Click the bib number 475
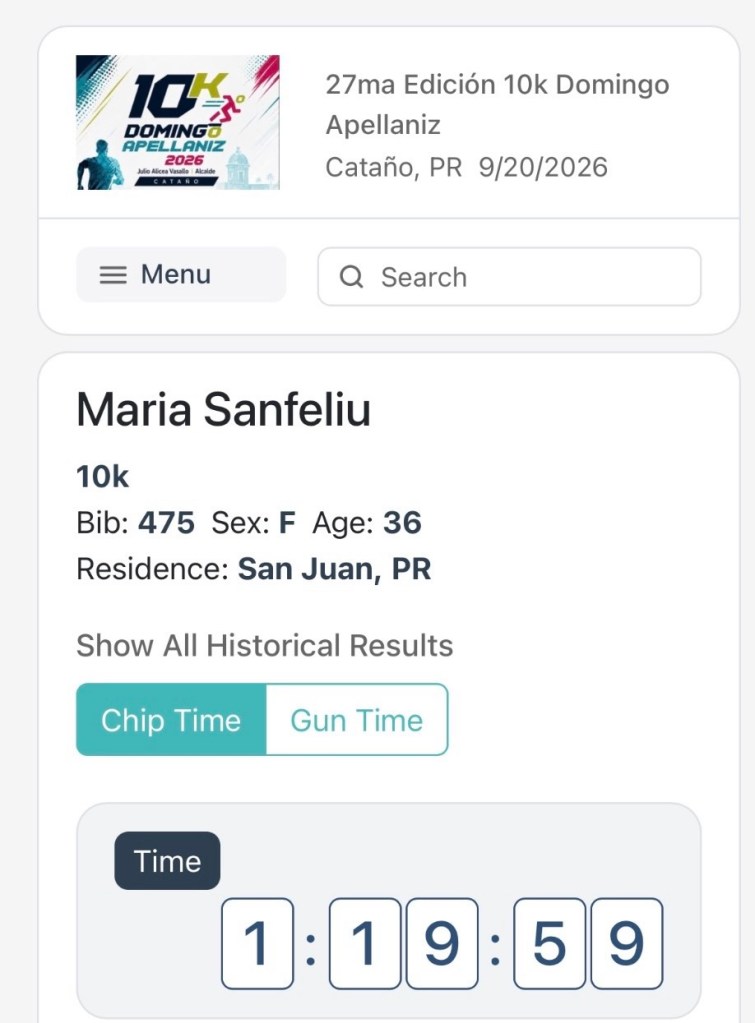 pyautogui.click(x=166, y=523)
